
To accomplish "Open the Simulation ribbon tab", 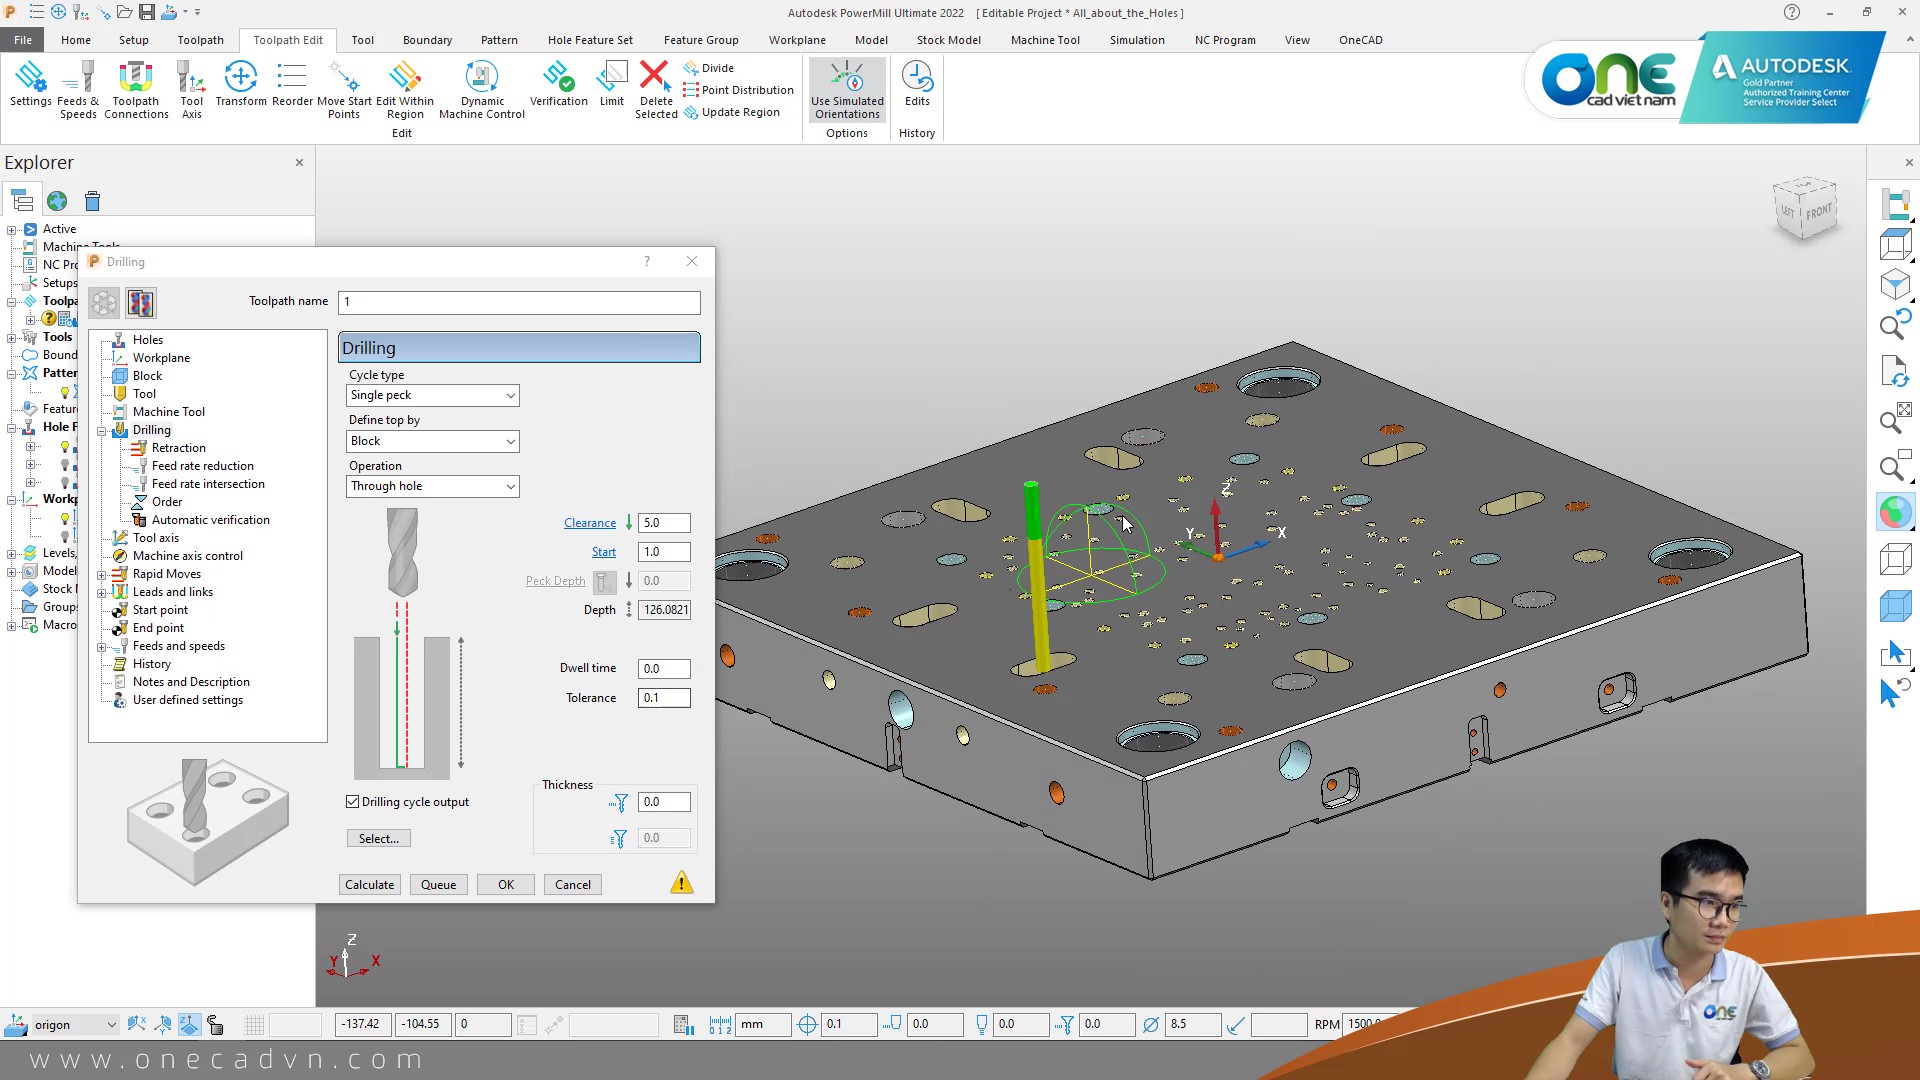I will pos(1137,40).
